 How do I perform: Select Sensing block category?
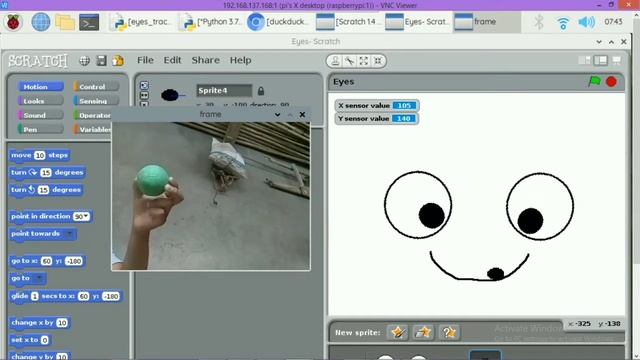96,101
